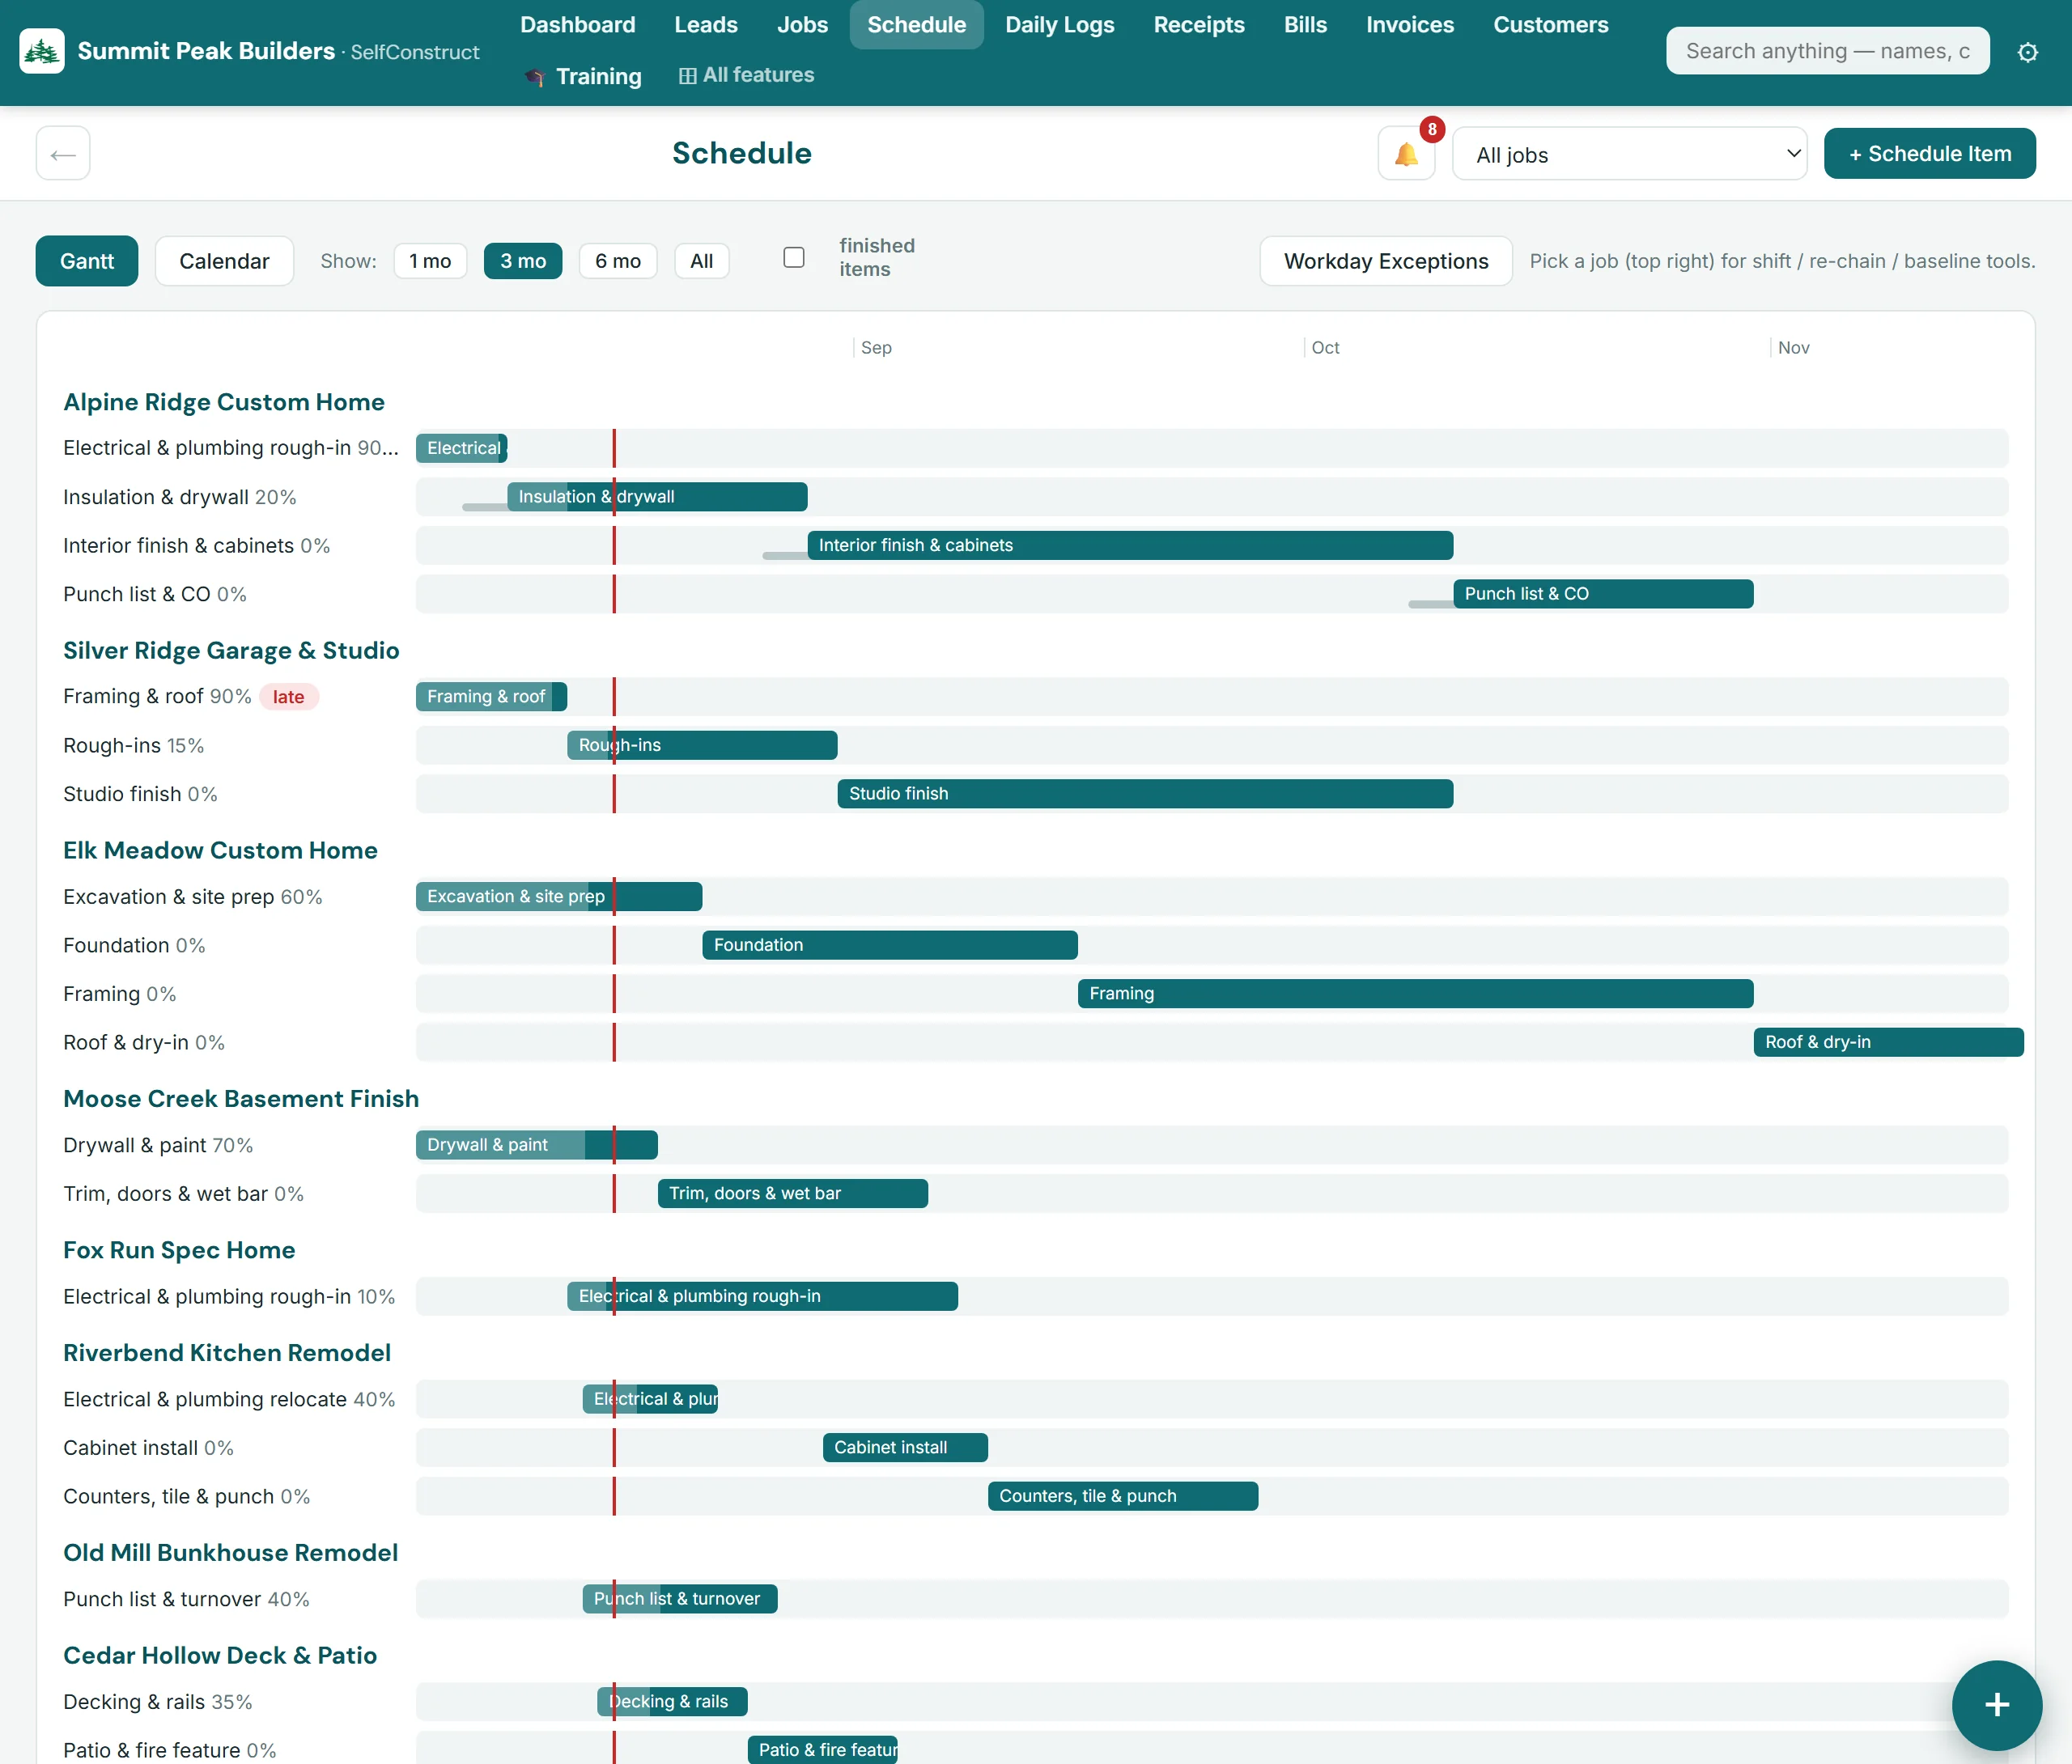Expand the All jobs dropdown

(1629, 154)
